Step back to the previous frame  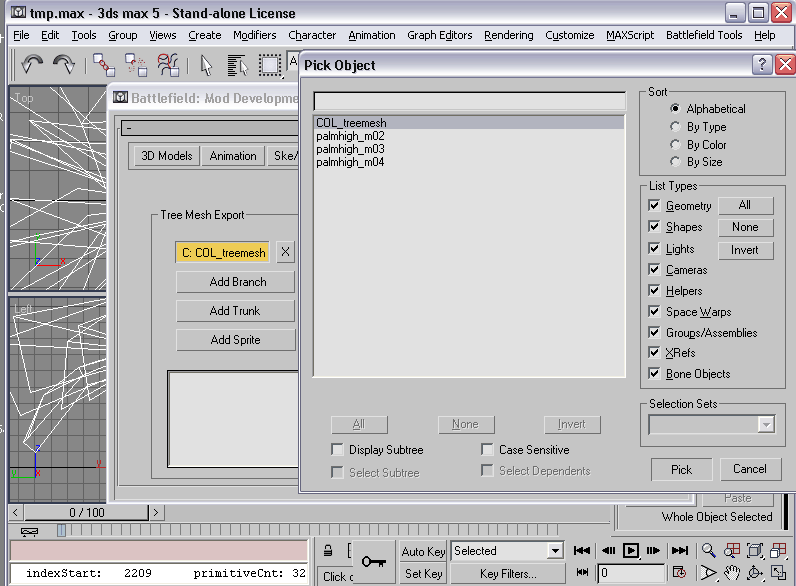coord(608,551)
